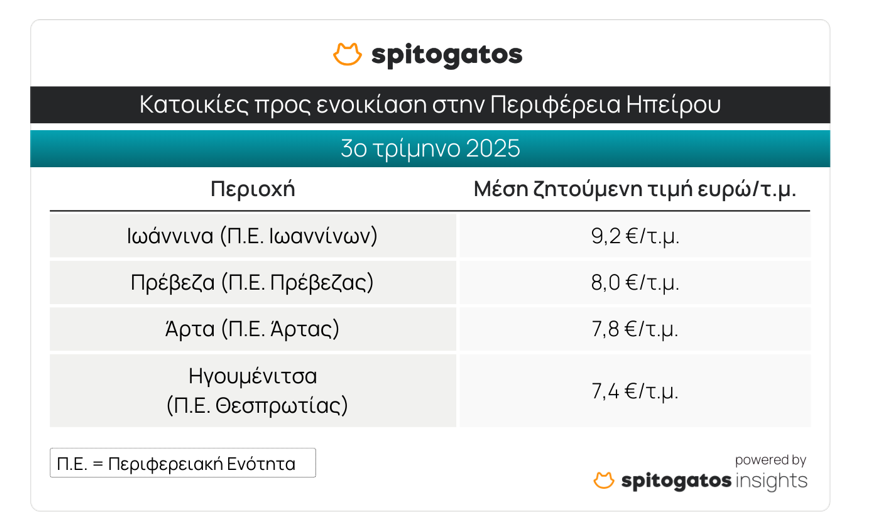Click the 9,2 €/τ.μ. price cell
The width and height of the screenshot is (874, 519).
[634, 236]
